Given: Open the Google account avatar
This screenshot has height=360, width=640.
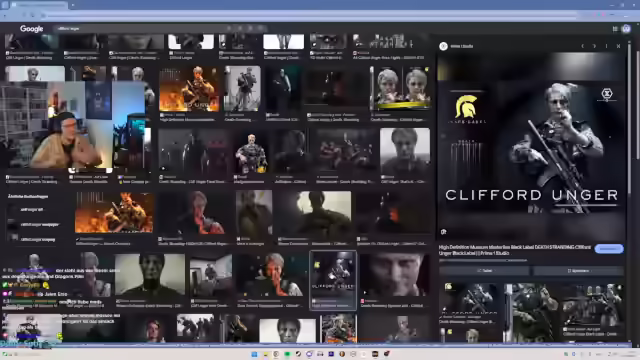Looking at the screenshot, I should click(626, 29).
